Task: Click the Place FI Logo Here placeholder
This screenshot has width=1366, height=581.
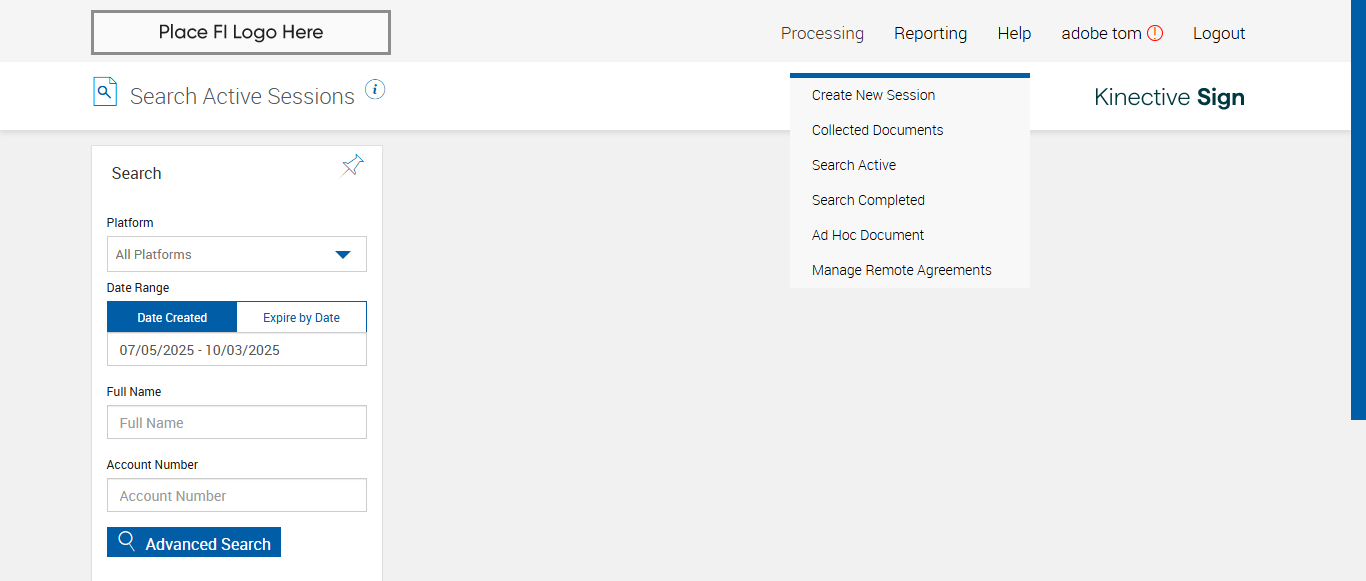Action: 241,32
